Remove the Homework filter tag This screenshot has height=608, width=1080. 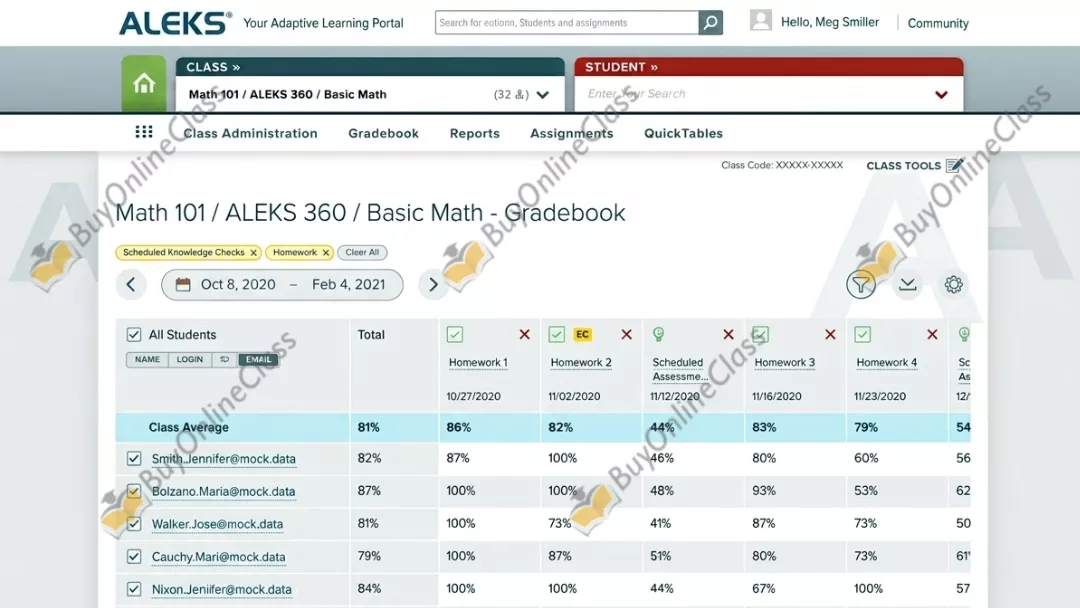(x=326, y=253)
